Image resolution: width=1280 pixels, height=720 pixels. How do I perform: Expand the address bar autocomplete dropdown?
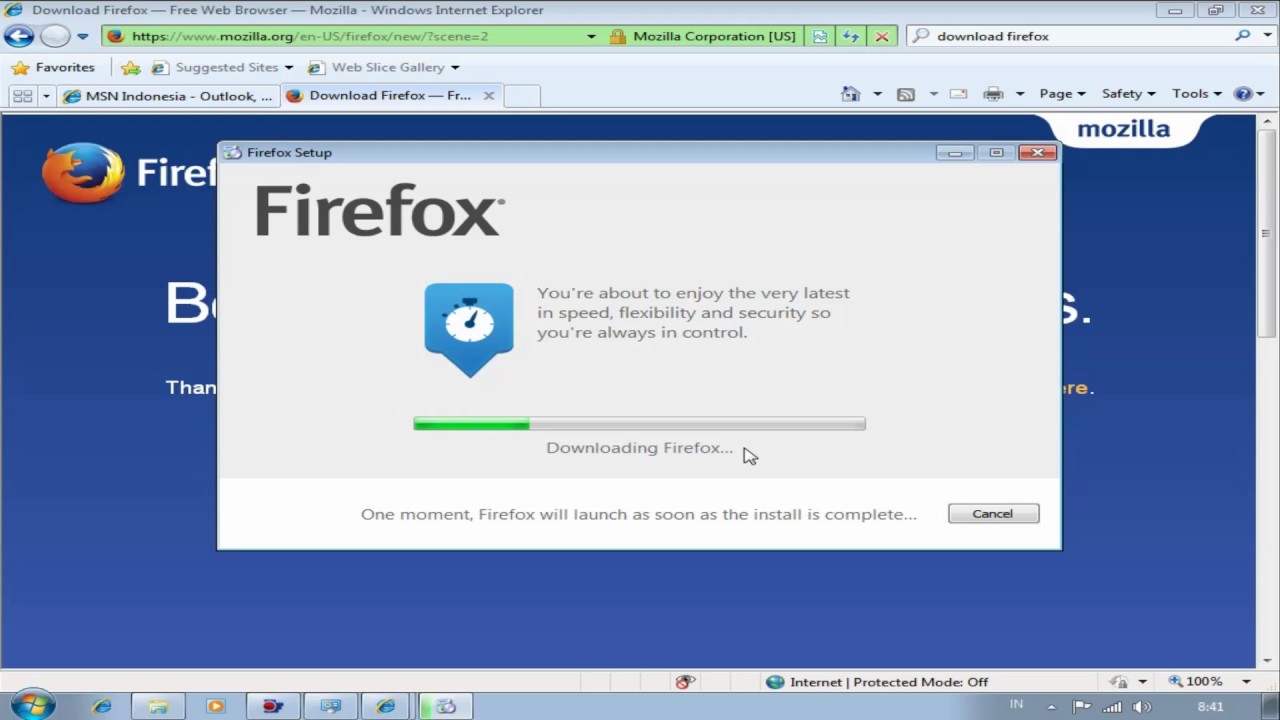591,36
